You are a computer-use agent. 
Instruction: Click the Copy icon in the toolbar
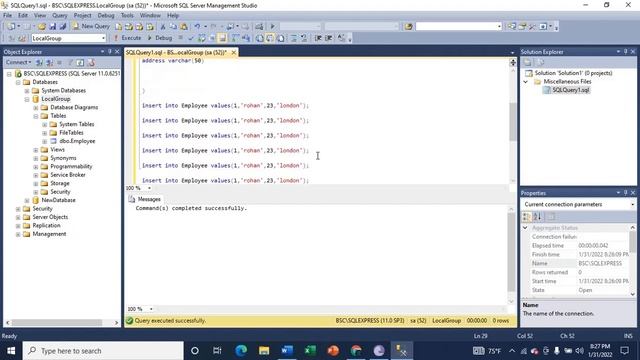[173, 27]
